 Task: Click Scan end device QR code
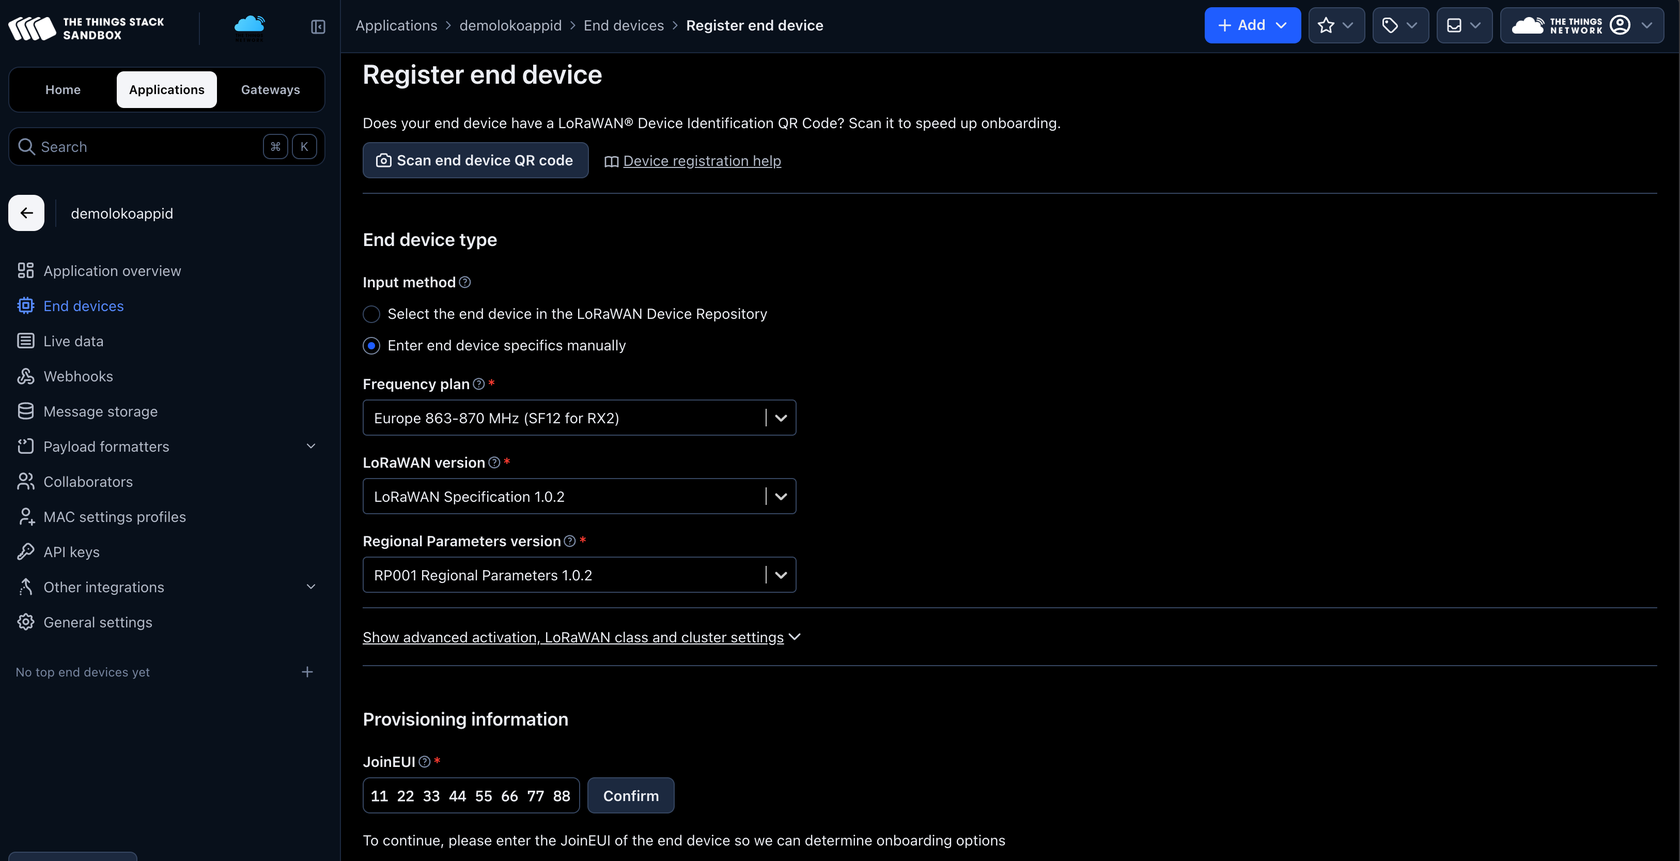(475, 160)
